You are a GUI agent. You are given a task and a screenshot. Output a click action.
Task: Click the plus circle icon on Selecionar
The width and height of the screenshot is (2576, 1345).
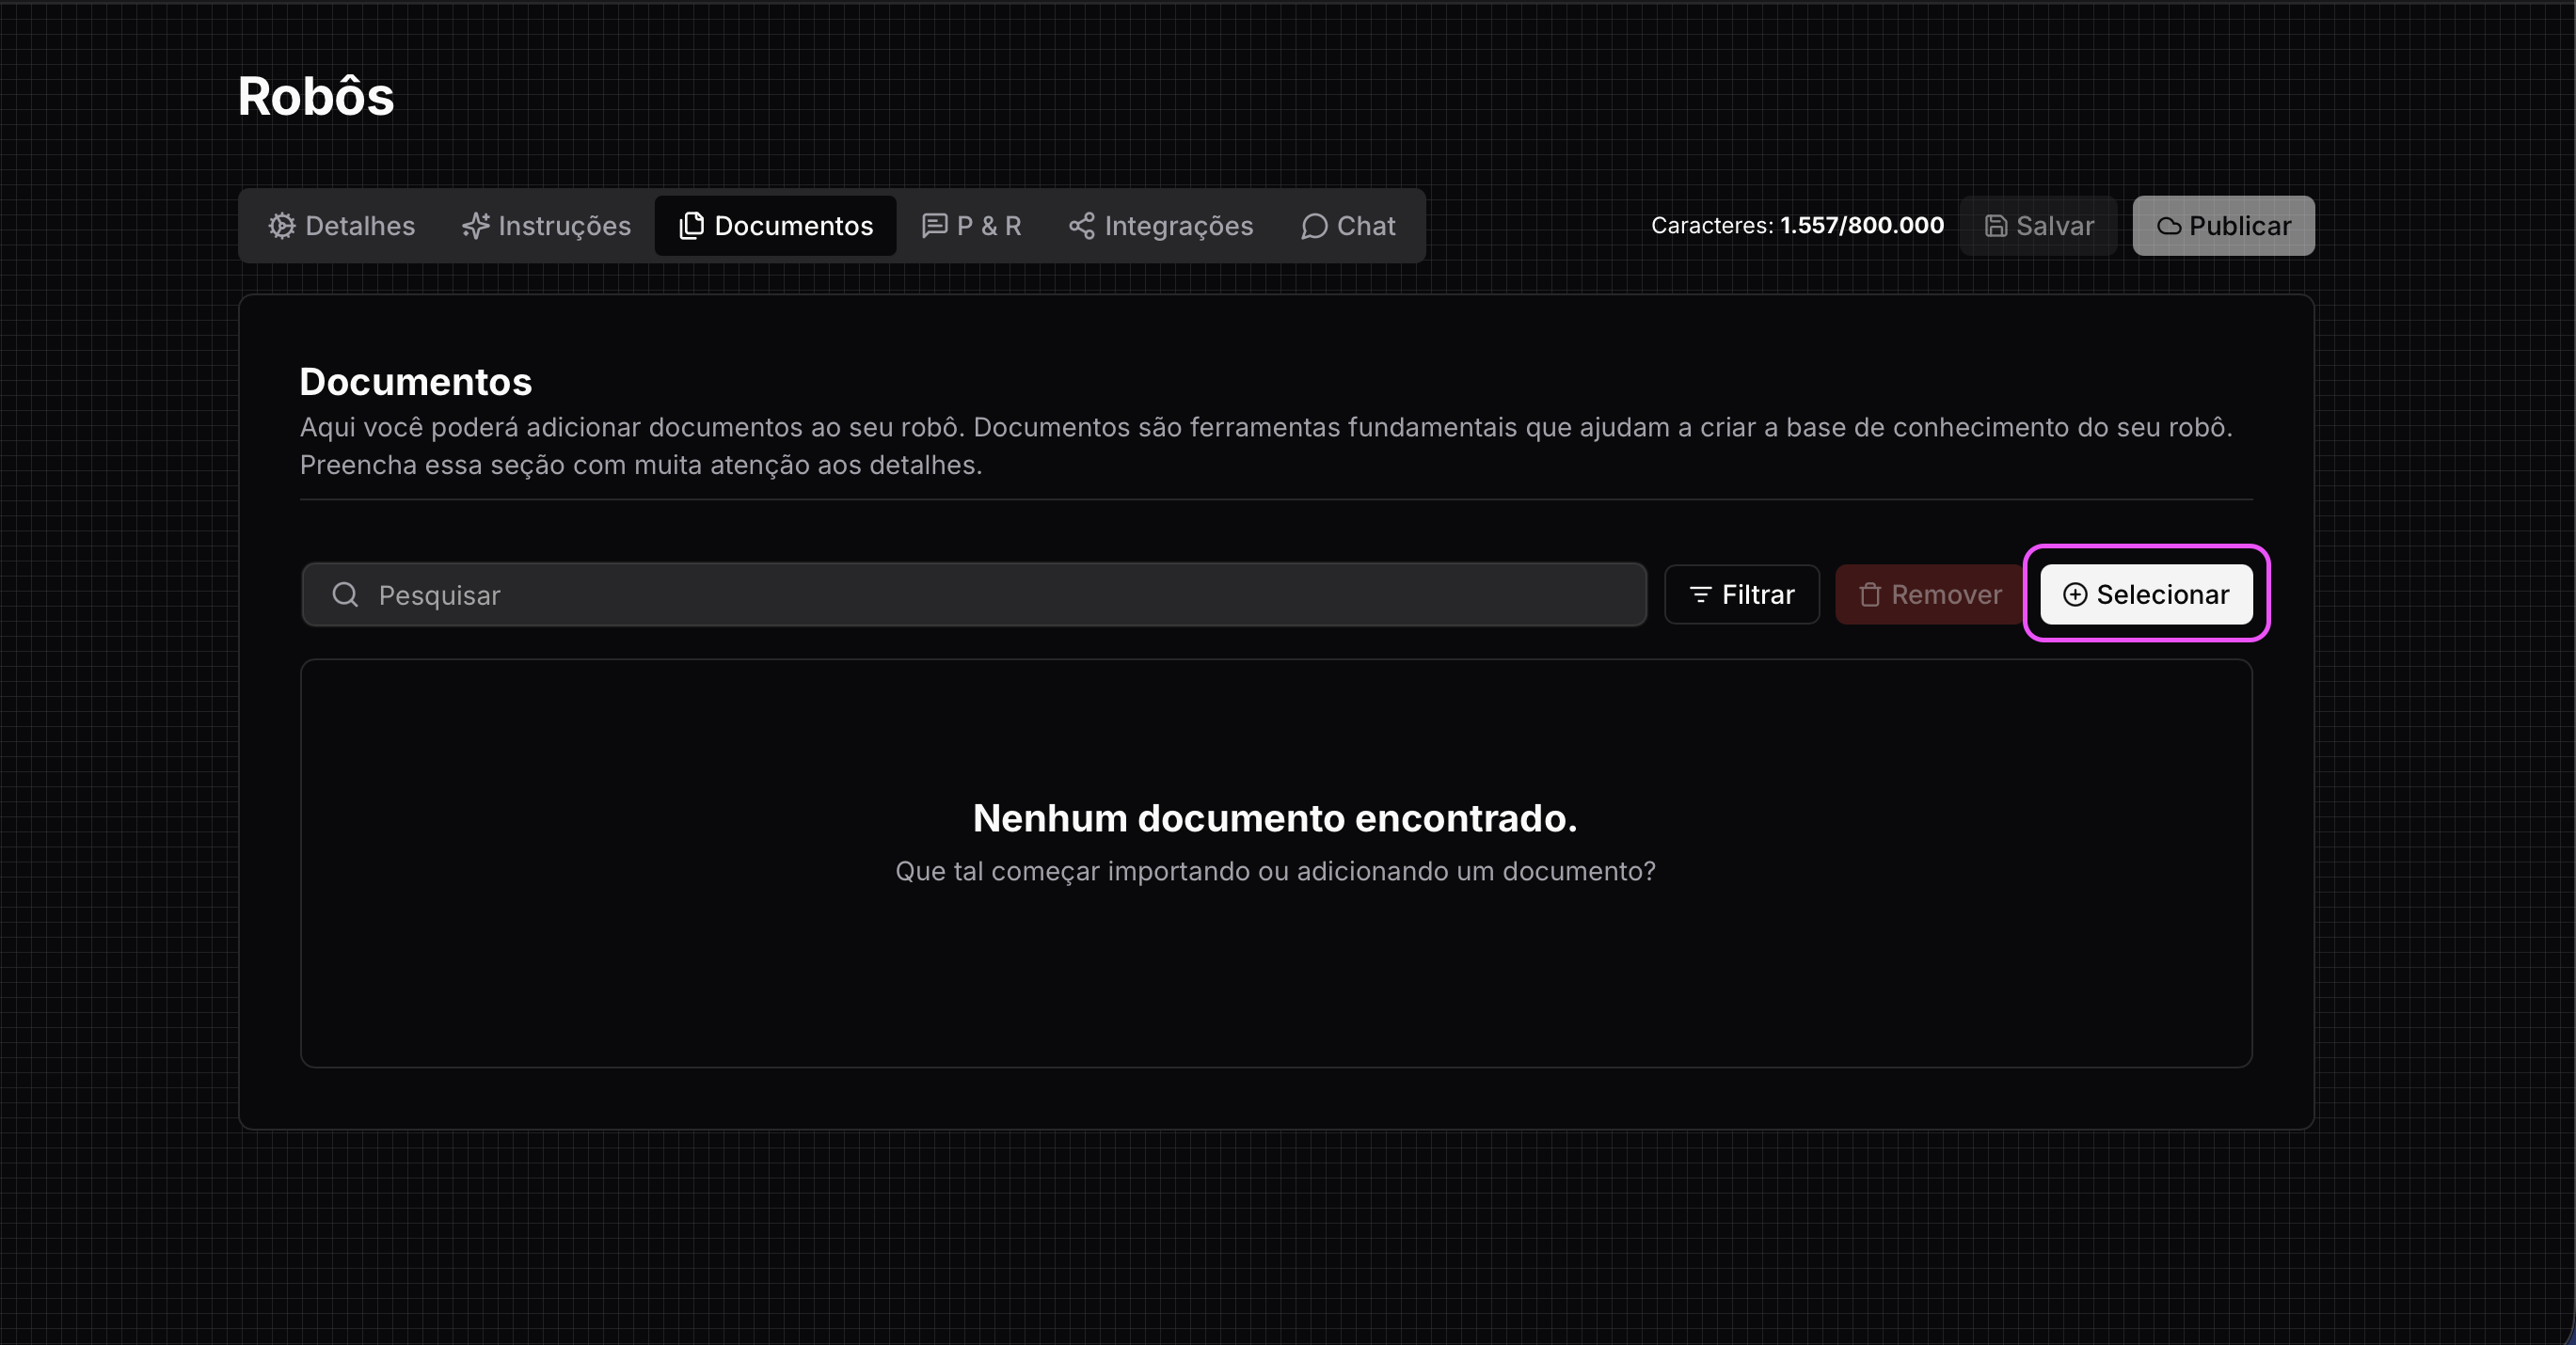point(2075,595)
